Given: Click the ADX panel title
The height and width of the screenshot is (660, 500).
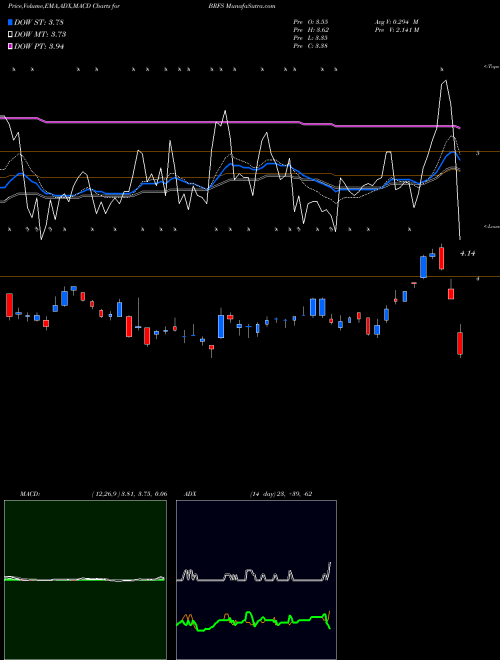Looking at the screenshot, I should point(190,494).
